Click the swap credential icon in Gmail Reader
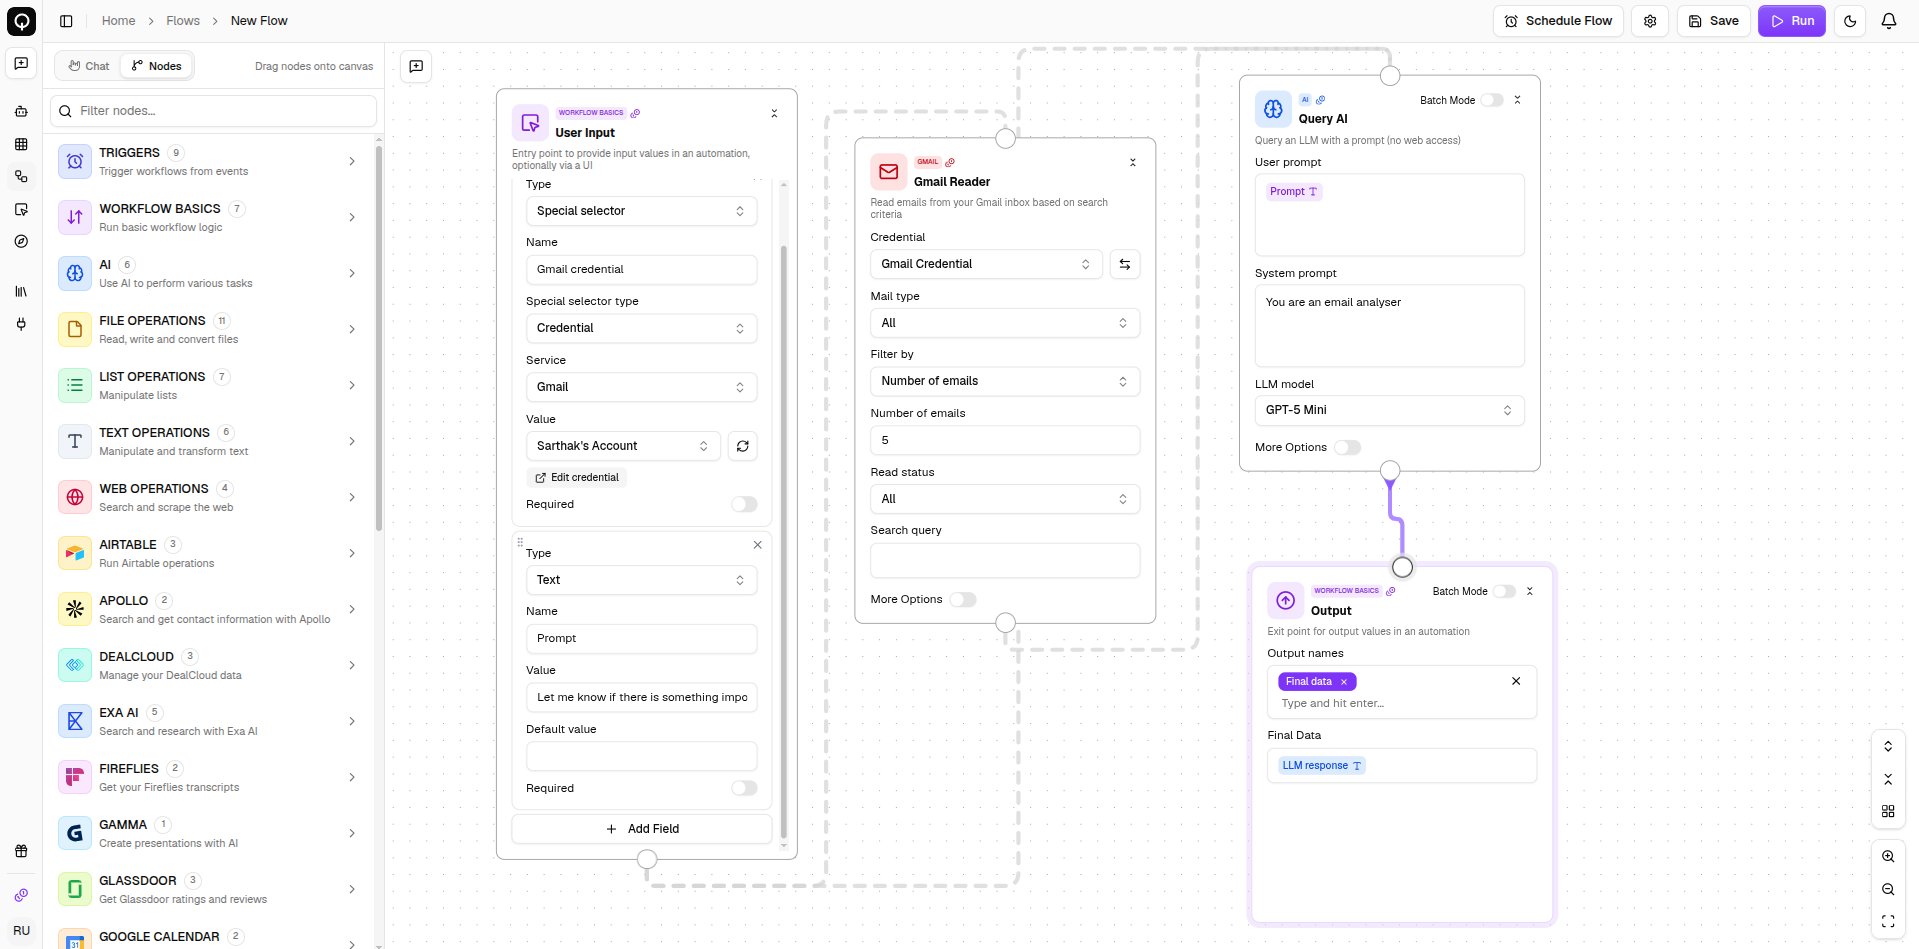Viewport: 1919px width, 949px height. point(1125,264)
